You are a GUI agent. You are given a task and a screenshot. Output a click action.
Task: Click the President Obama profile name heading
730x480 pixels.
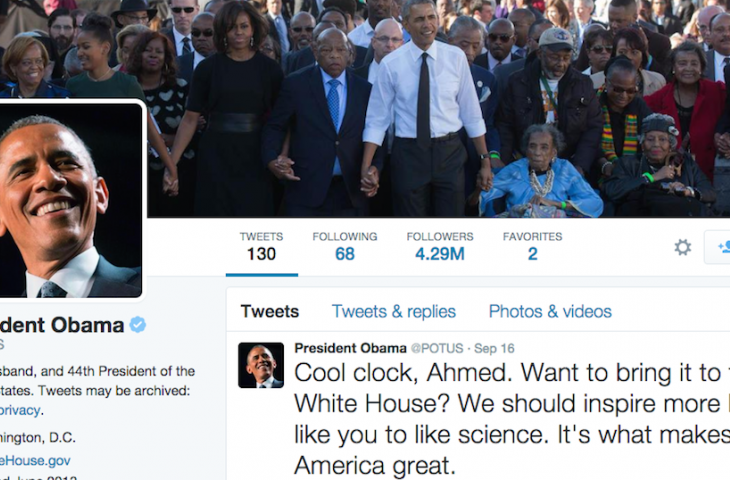[62, 325]
